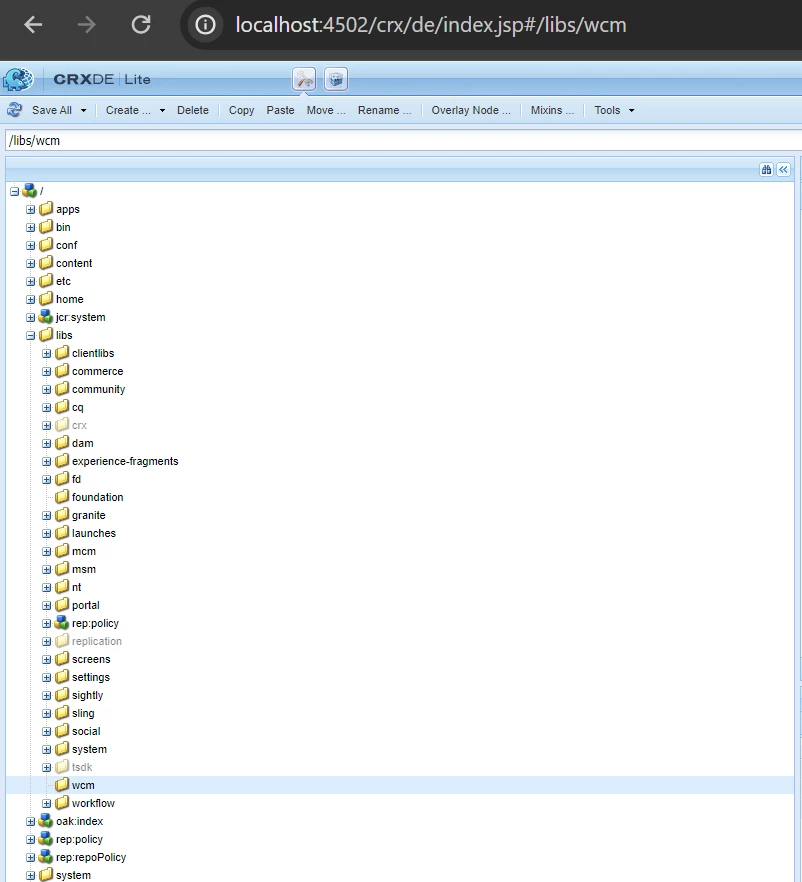The height and width of the screenshot is (882, 802).
Task: Select the replication tree label
Action: coord(97,641)
